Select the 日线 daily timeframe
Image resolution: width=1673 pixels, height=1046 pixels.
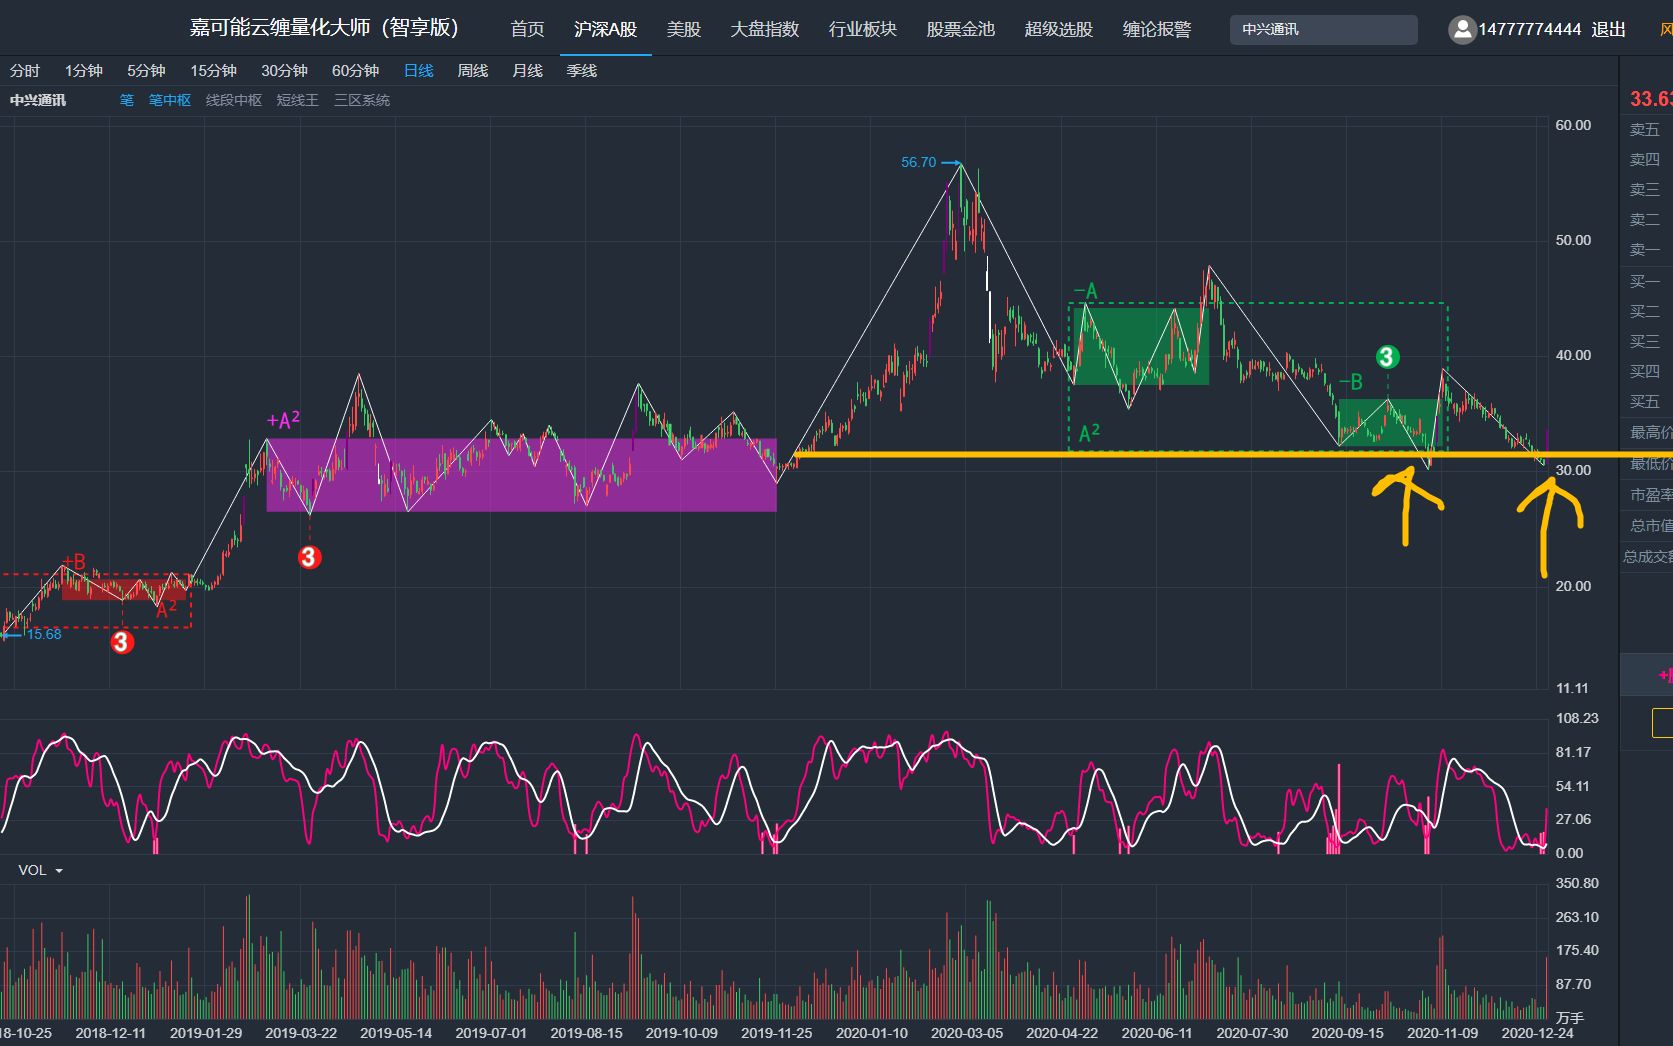419,71
